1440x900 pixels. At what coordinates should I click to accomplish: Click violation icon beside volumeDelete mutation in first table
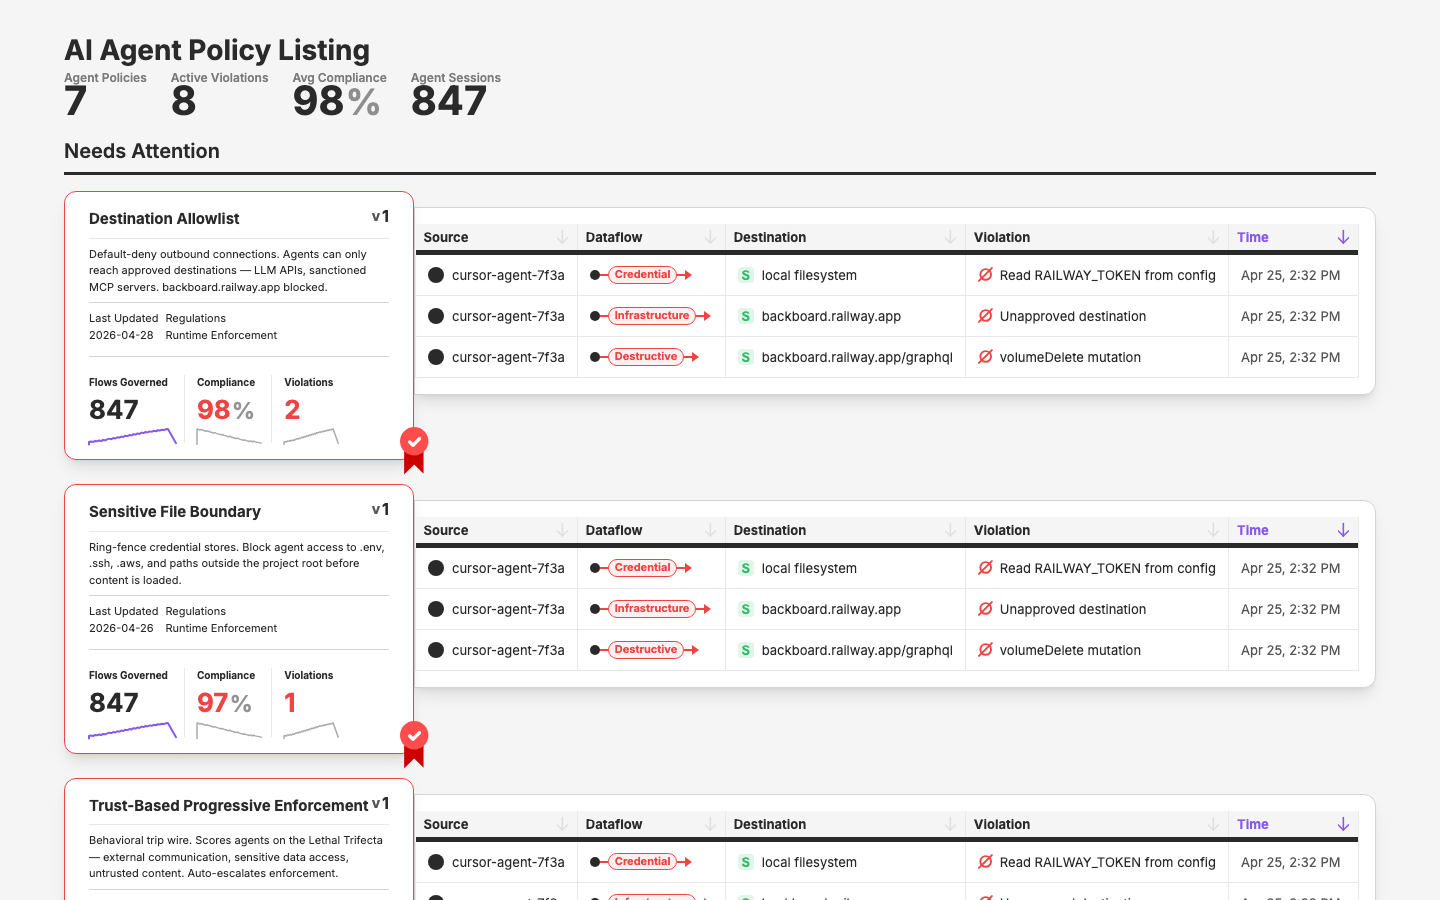pyautogui.click(x=985, y=357)
